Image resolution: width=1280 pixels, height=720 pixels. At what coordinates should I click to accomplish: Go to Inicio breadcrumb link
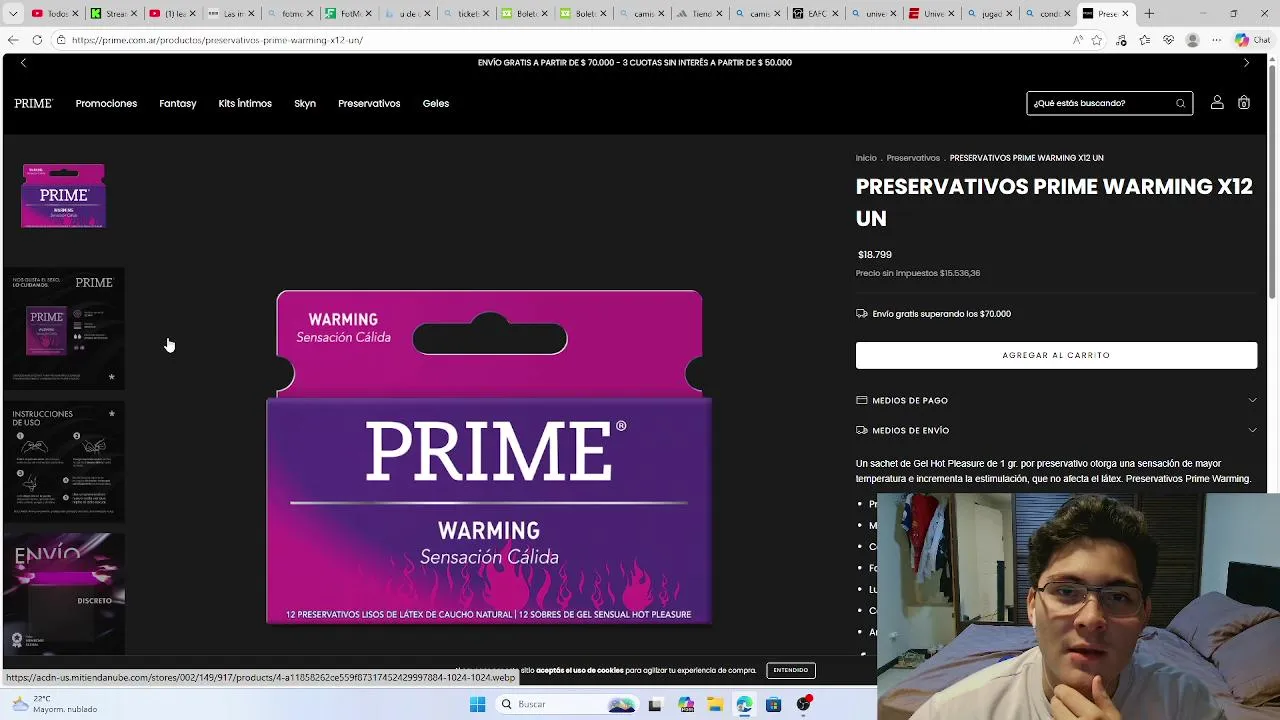(x=866, y=158)
